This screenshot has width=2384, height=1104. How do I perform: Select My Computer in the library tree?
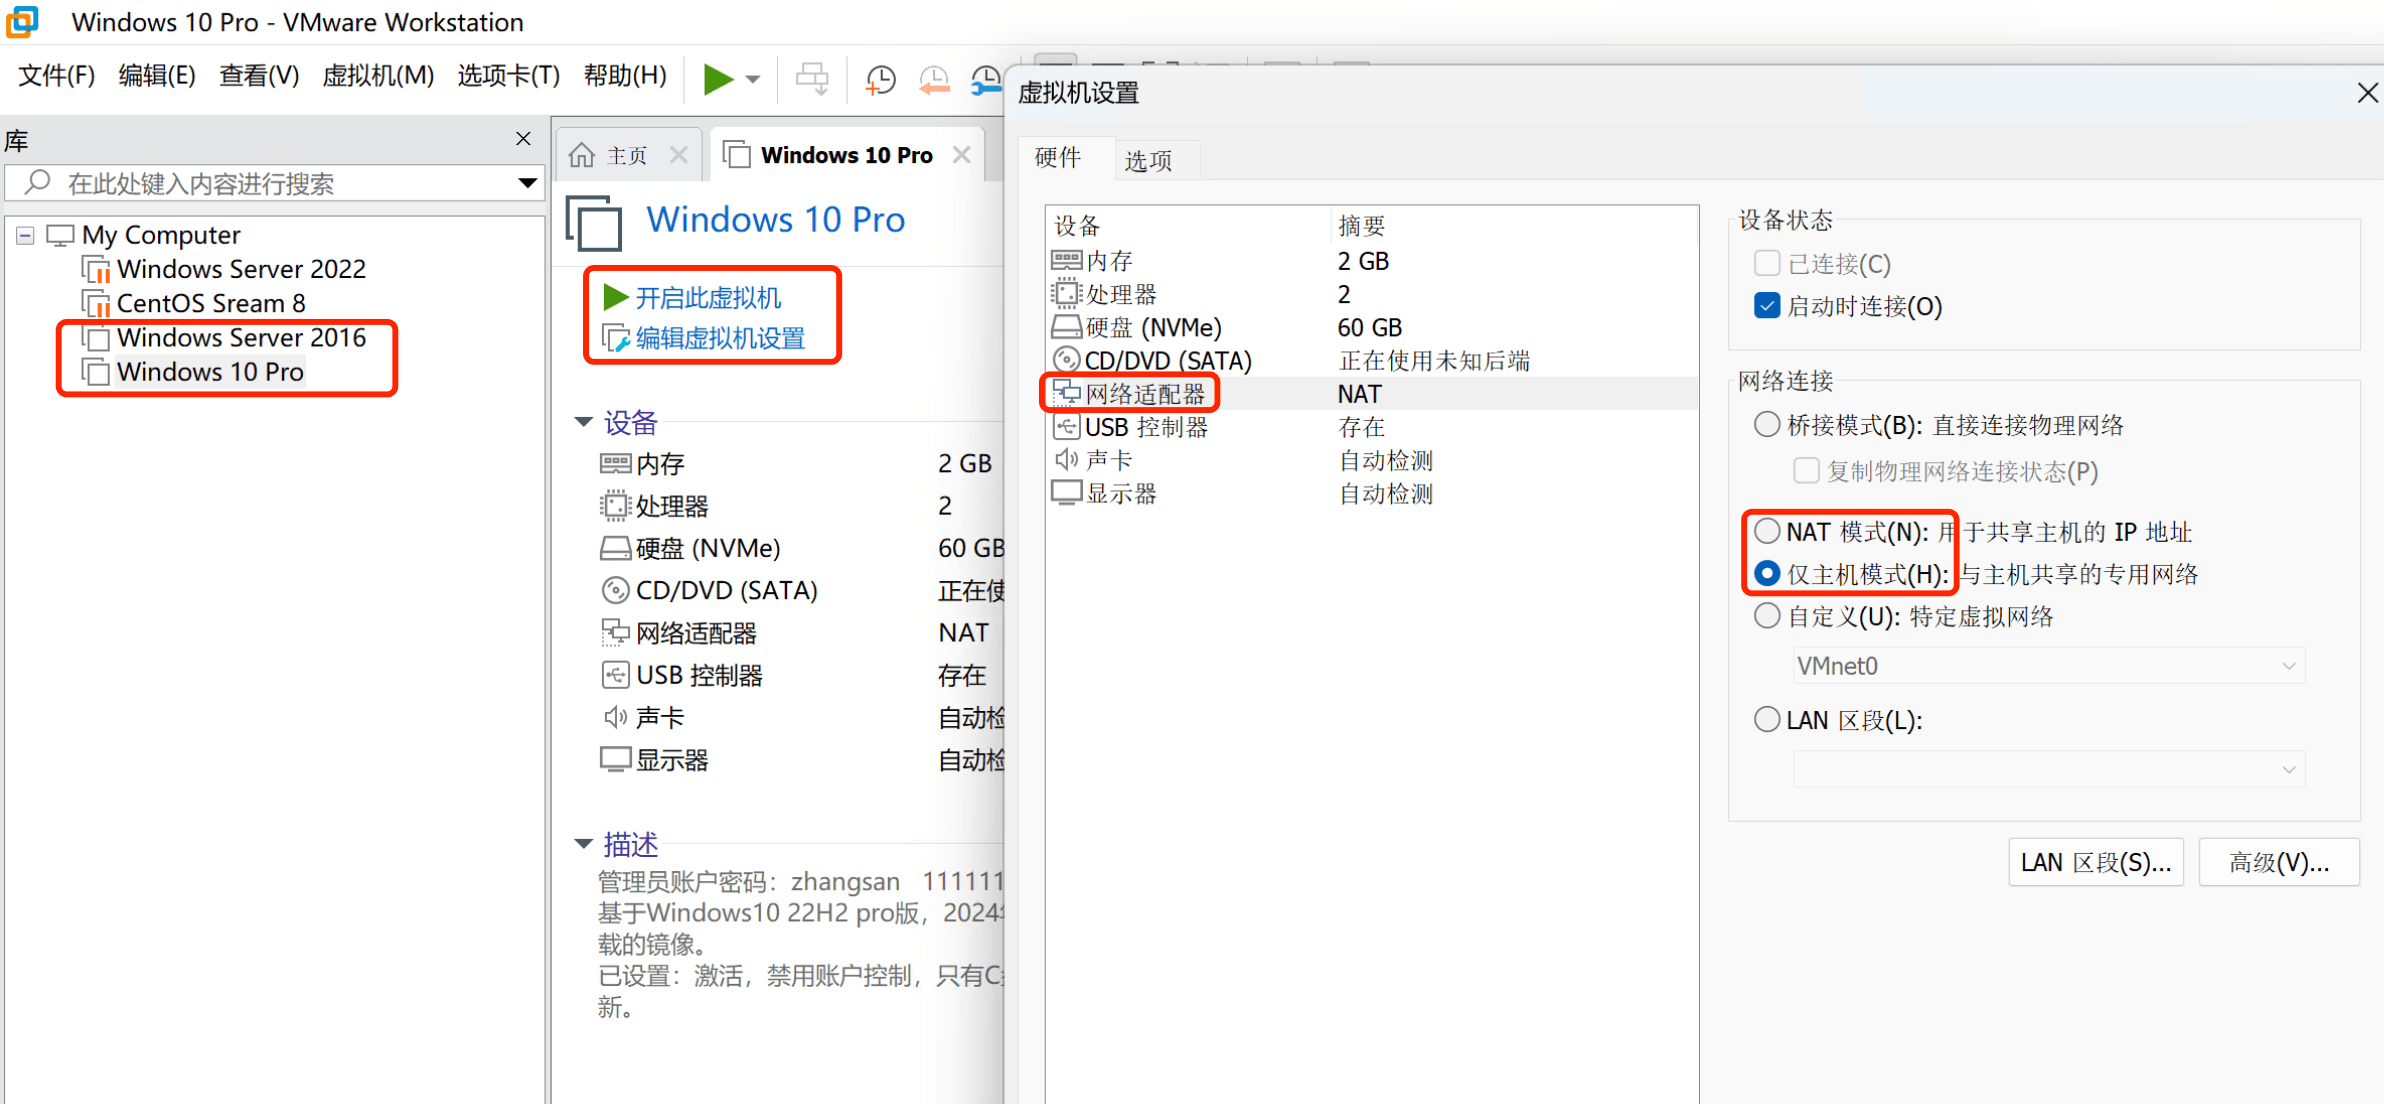(161, 235)
